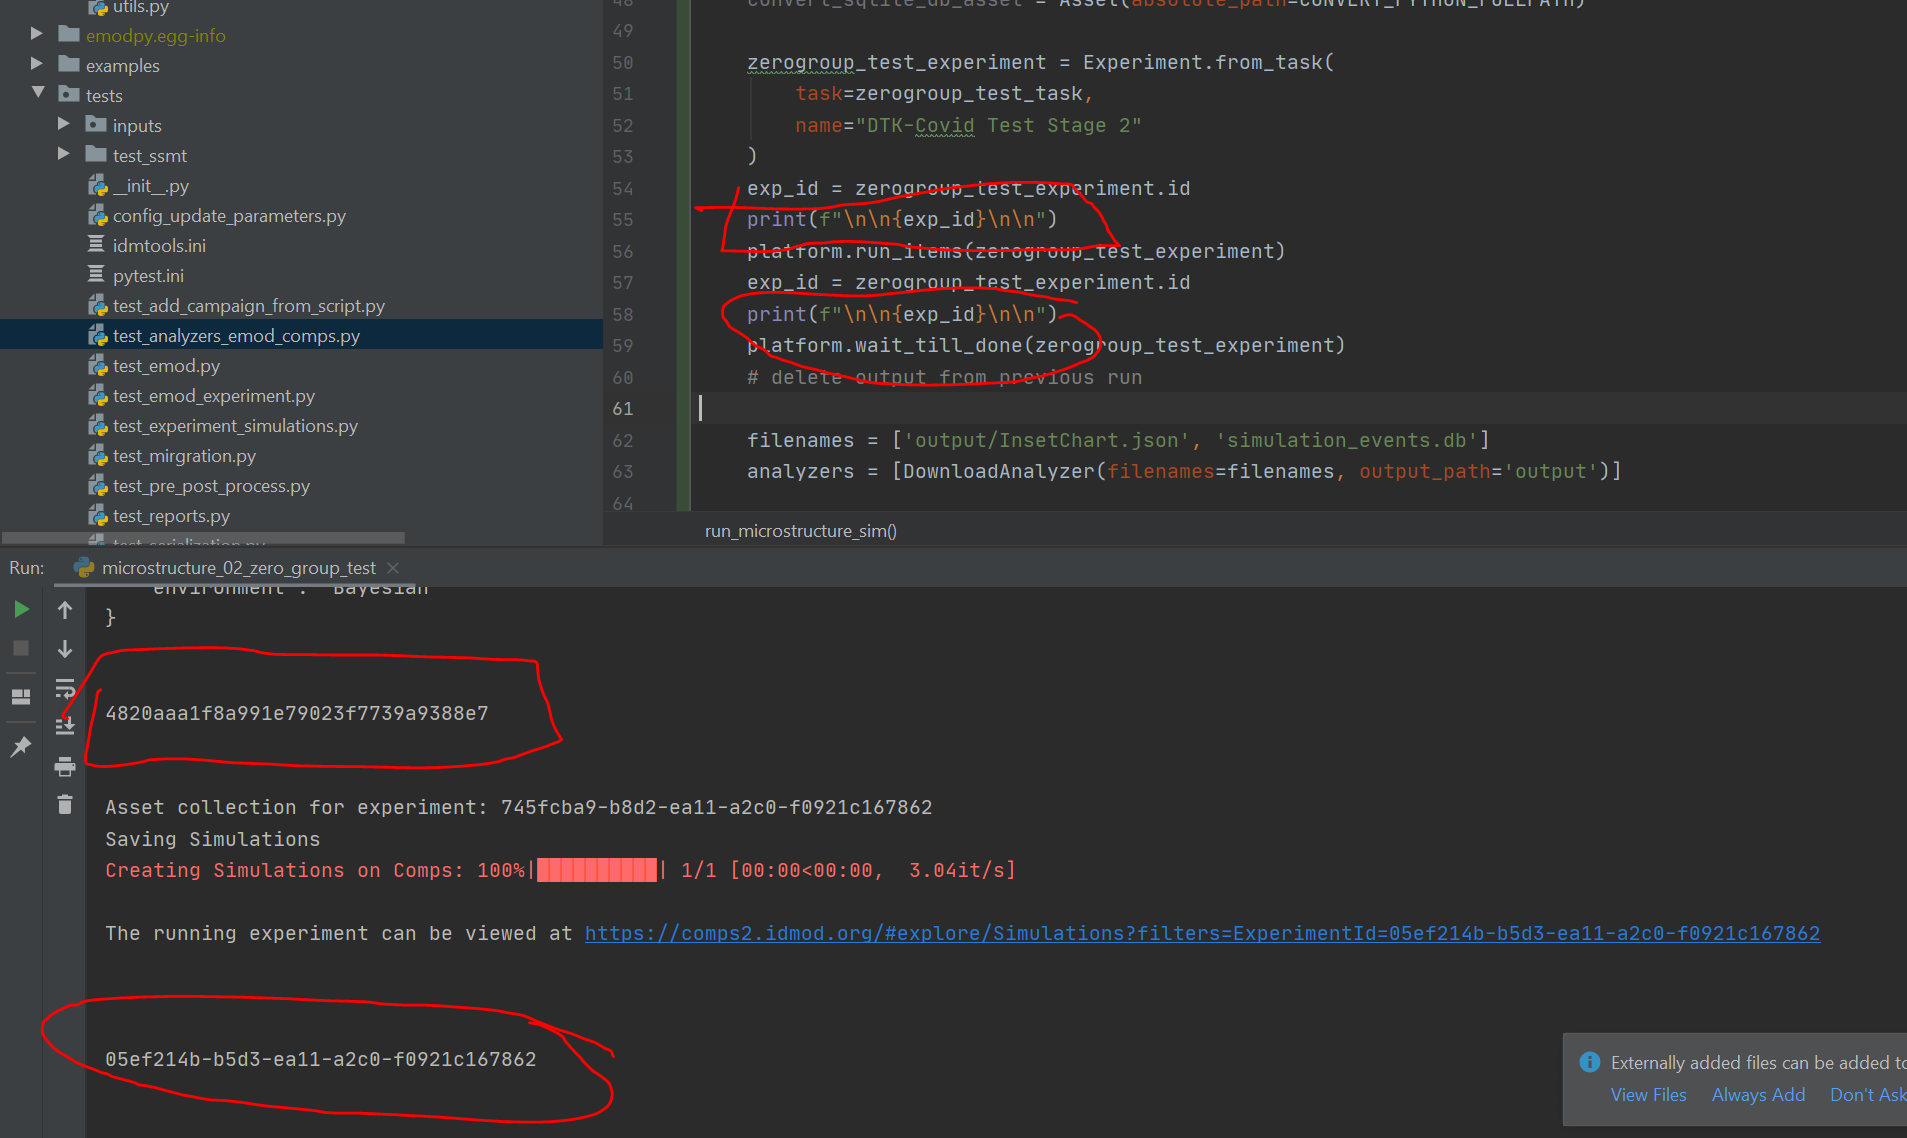Click run_microstructure_sim() in the breadcrumb bar
This screenshot has width=1907, height=1138.
[799, 531]
